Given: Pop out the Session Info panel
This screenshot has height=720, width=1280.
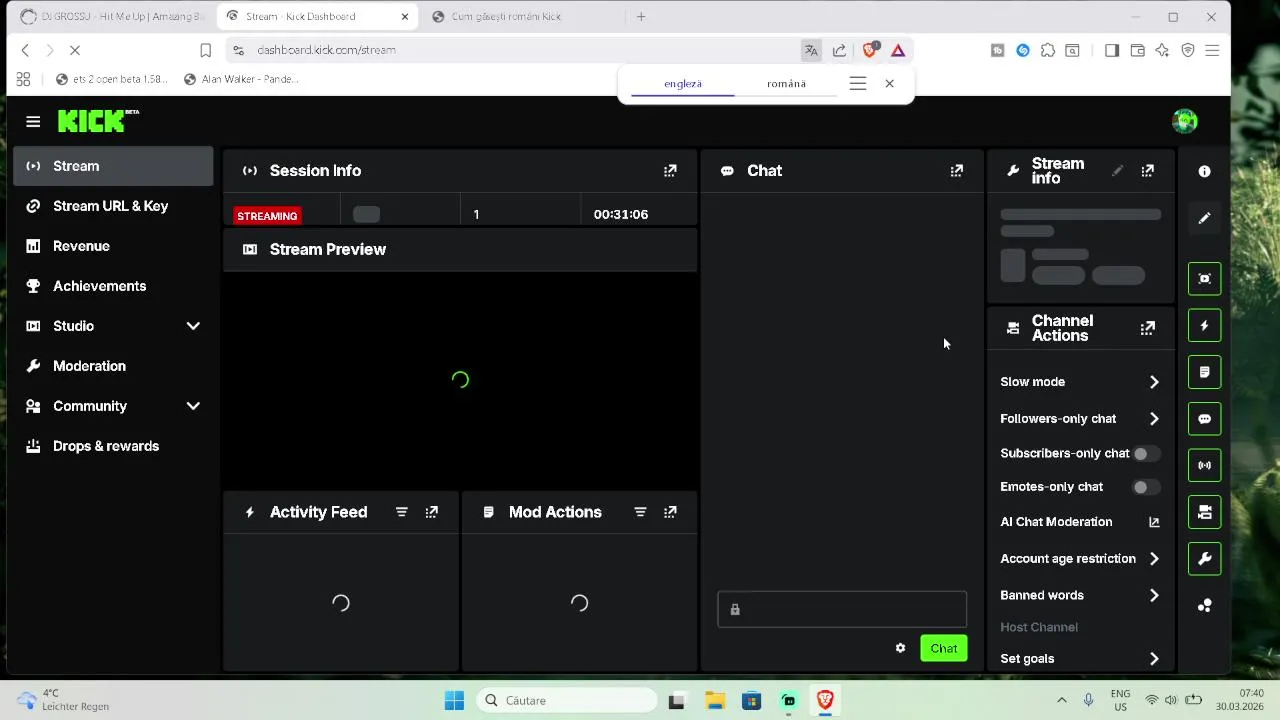Looking at the screenshot, I should pos(670,171).
